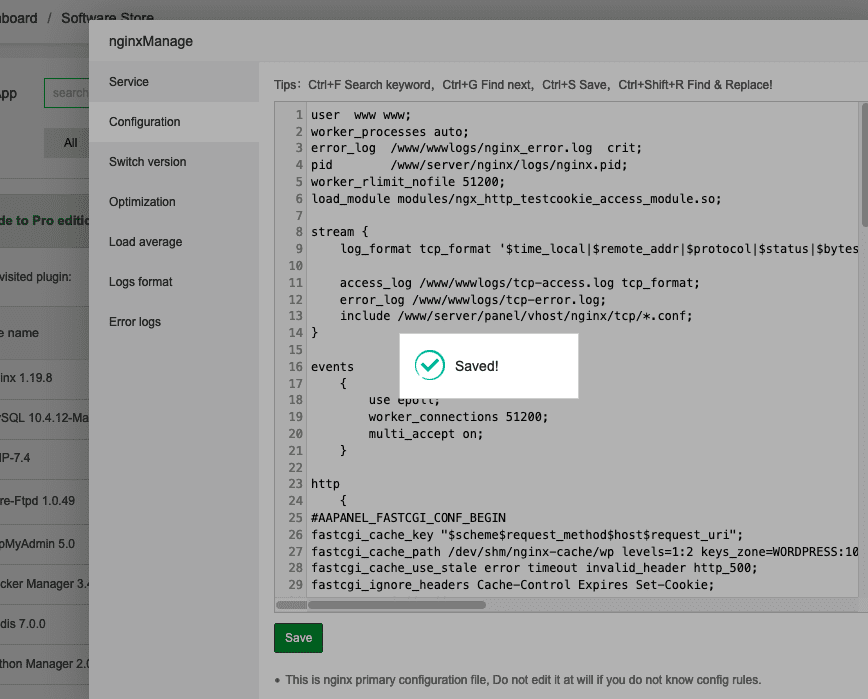Viewport: 868px width, 699px height.
Task: Open the Logs format tab
Action: 141,282
